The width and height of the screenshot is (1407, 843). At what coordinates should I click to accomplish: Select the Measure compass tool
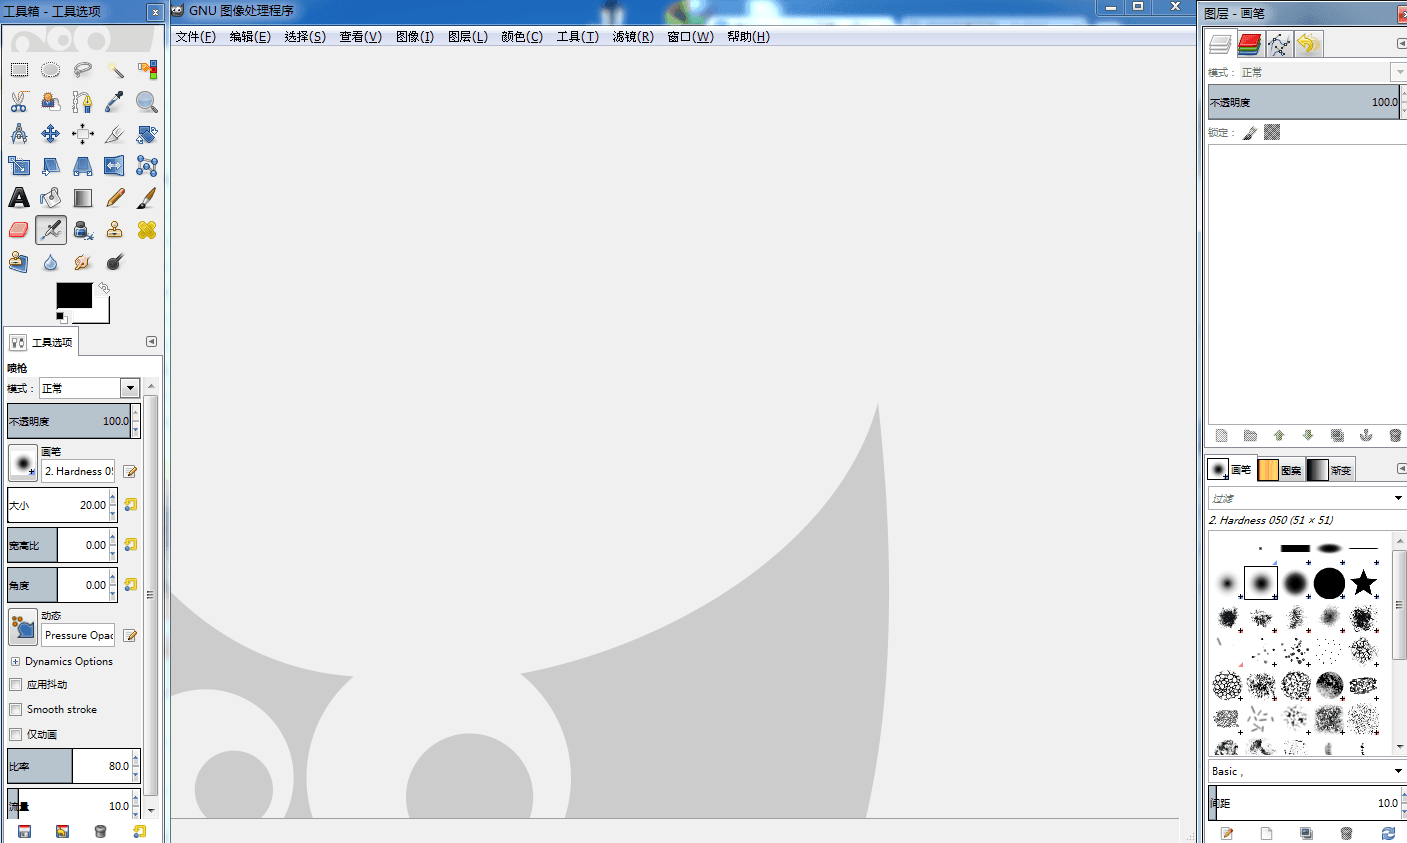pyautogui.click(x=19, y=134)
